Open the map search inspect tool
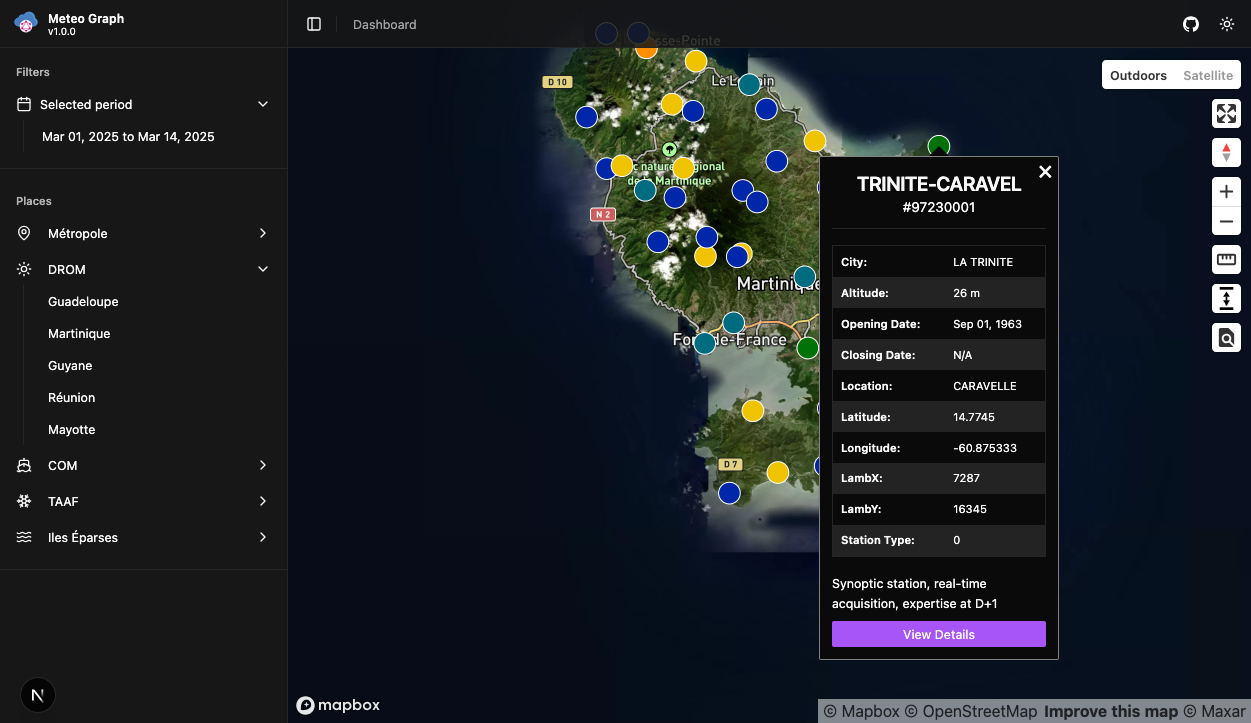 (x=1226, y=338)
